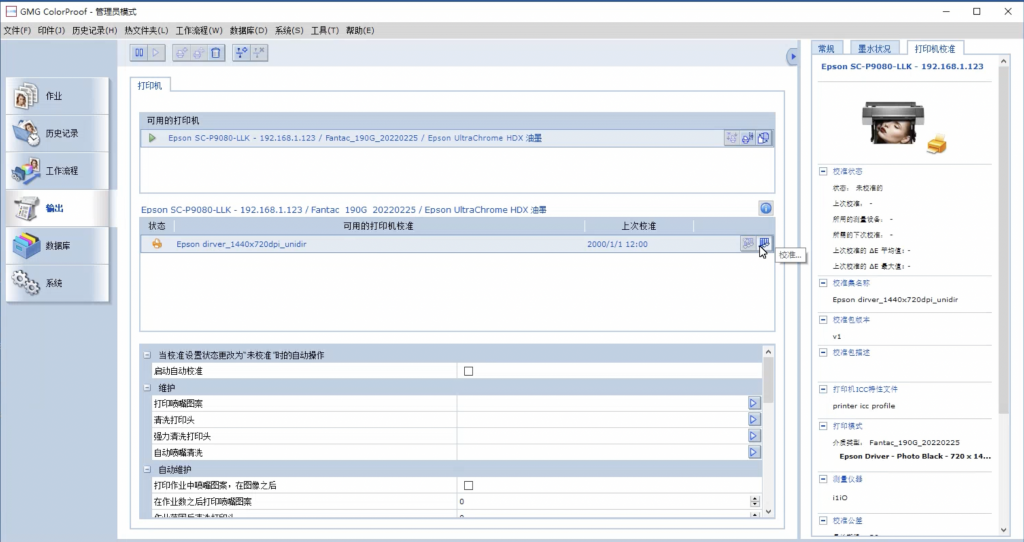
Task: Open the 系统(S) menu
Action: (x=289, y=30)
